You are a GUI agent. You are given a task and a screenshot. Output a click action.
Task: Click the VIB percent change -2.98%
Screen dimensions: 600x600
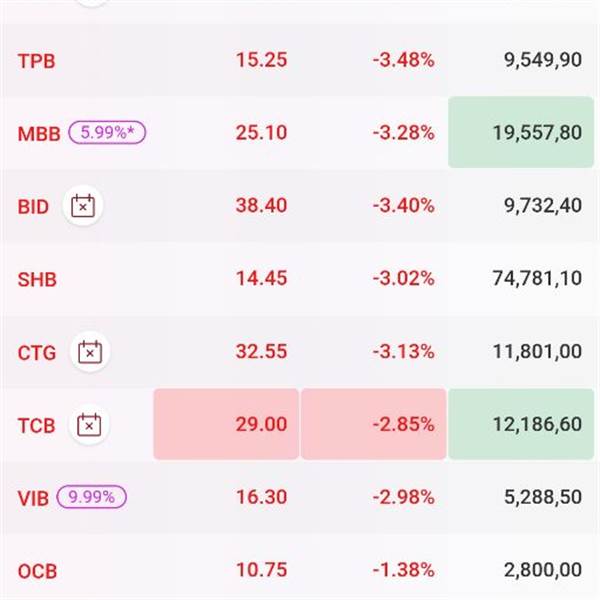(x=403, y=498)
